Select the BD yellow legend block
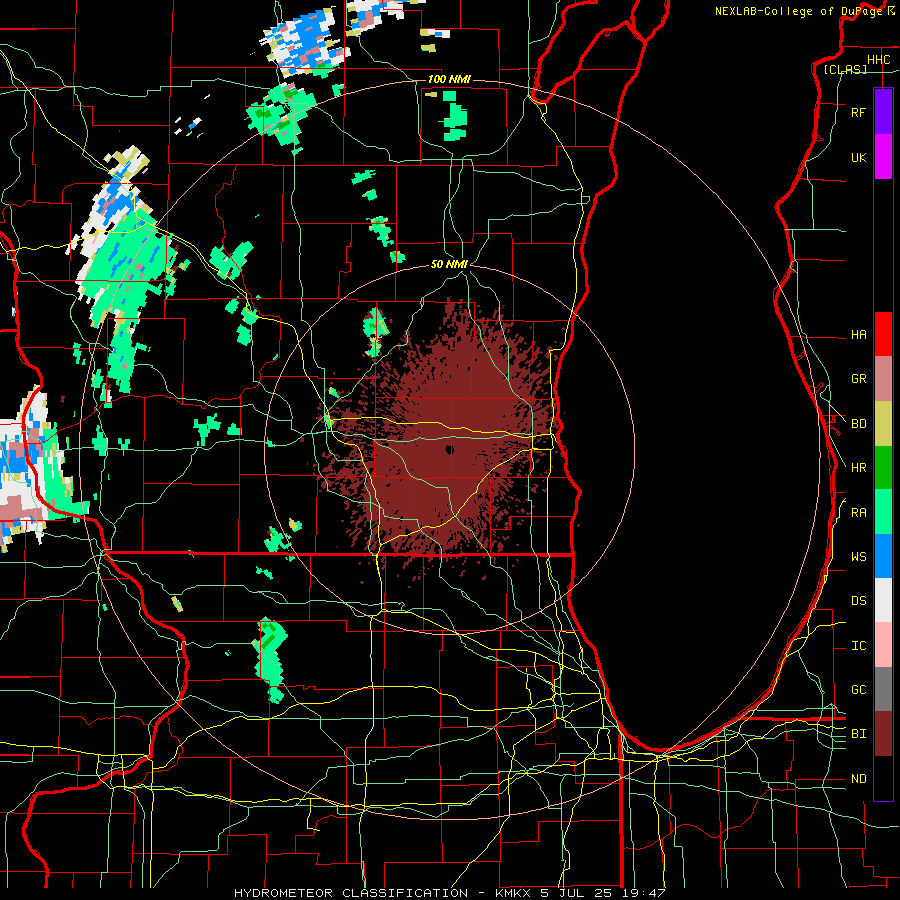 point(883,424)
